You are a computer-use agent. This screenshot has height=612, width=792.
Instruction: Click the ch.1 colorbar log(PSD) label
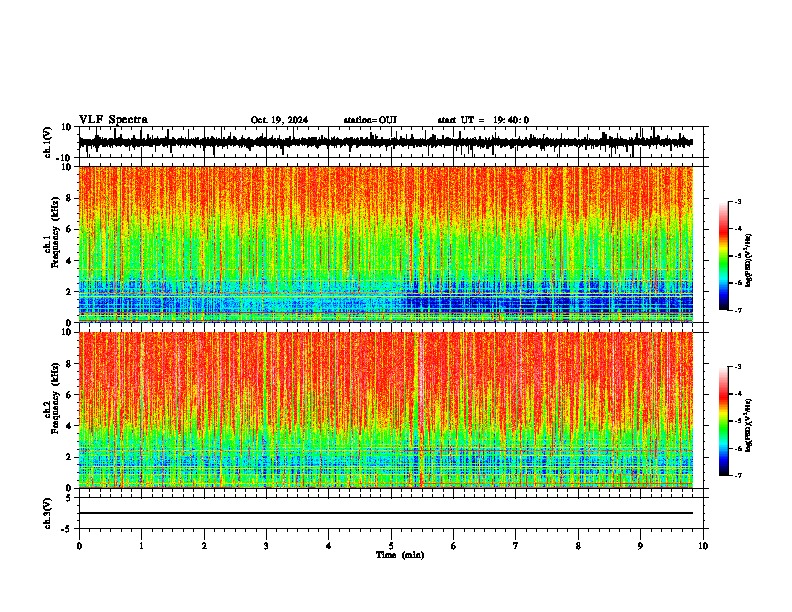pyautogui.click(x=748, y=261)
